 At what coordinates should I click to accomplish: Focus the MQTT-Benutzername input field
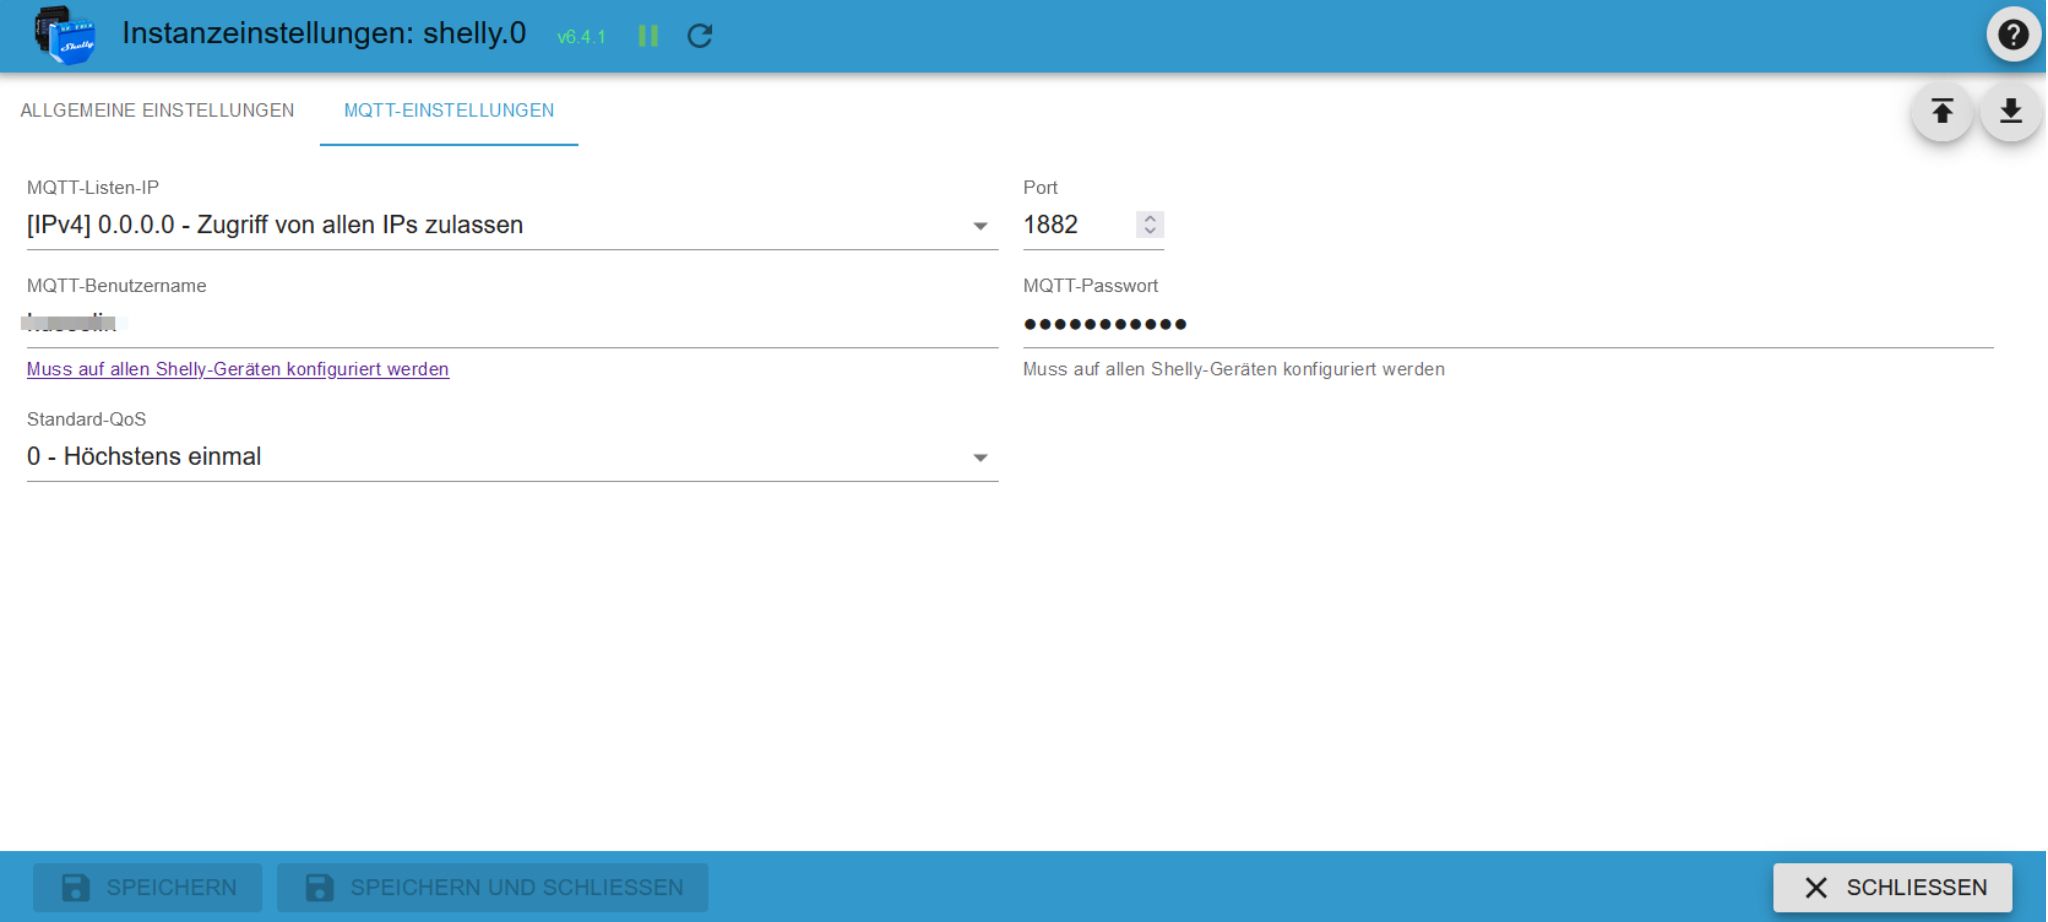tap(512, 323)
